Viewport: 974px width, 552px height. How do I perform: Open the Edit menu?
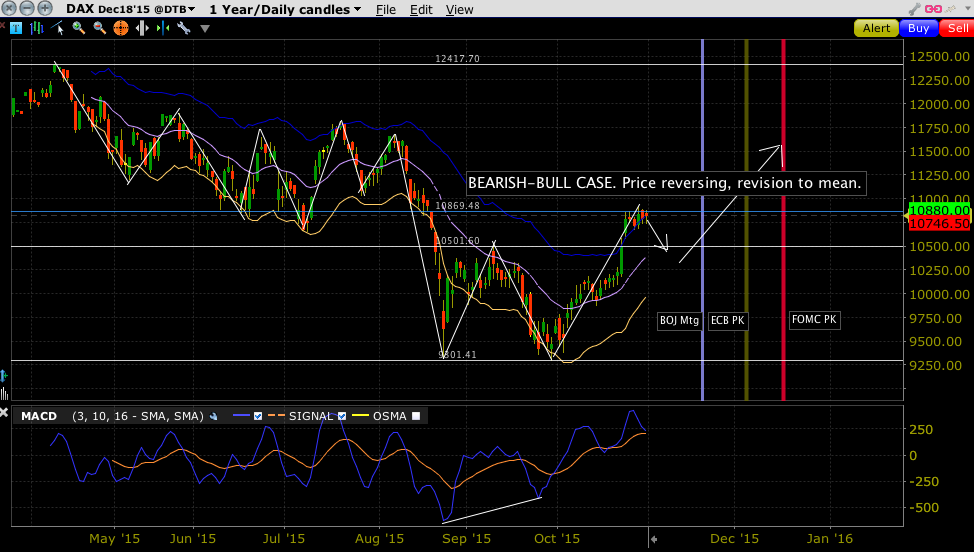(421, 9)
